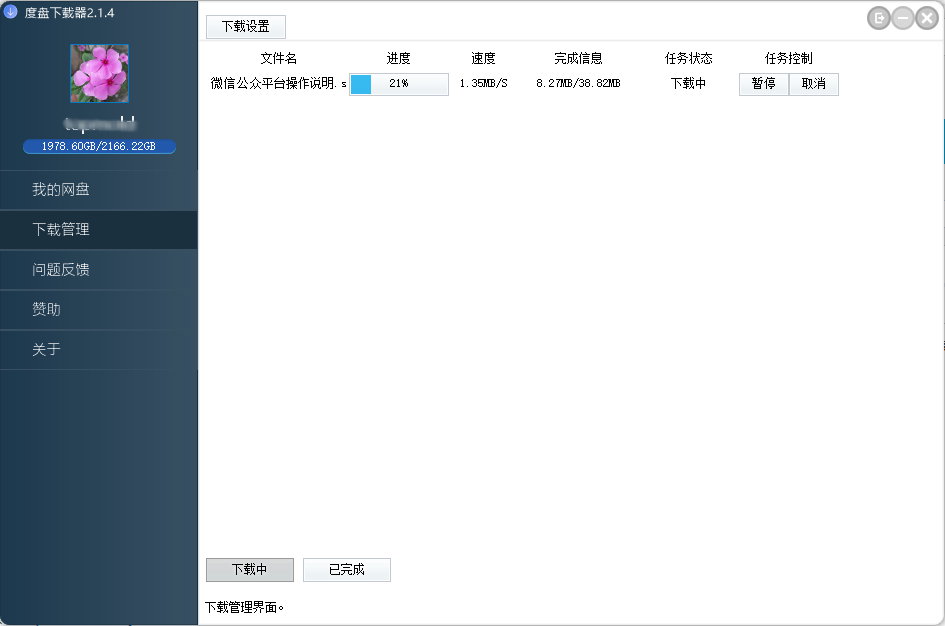The height and width of the screenshot is (626, 945).
Task: Switch to 已完成 tab
Action: pos(347,569)
